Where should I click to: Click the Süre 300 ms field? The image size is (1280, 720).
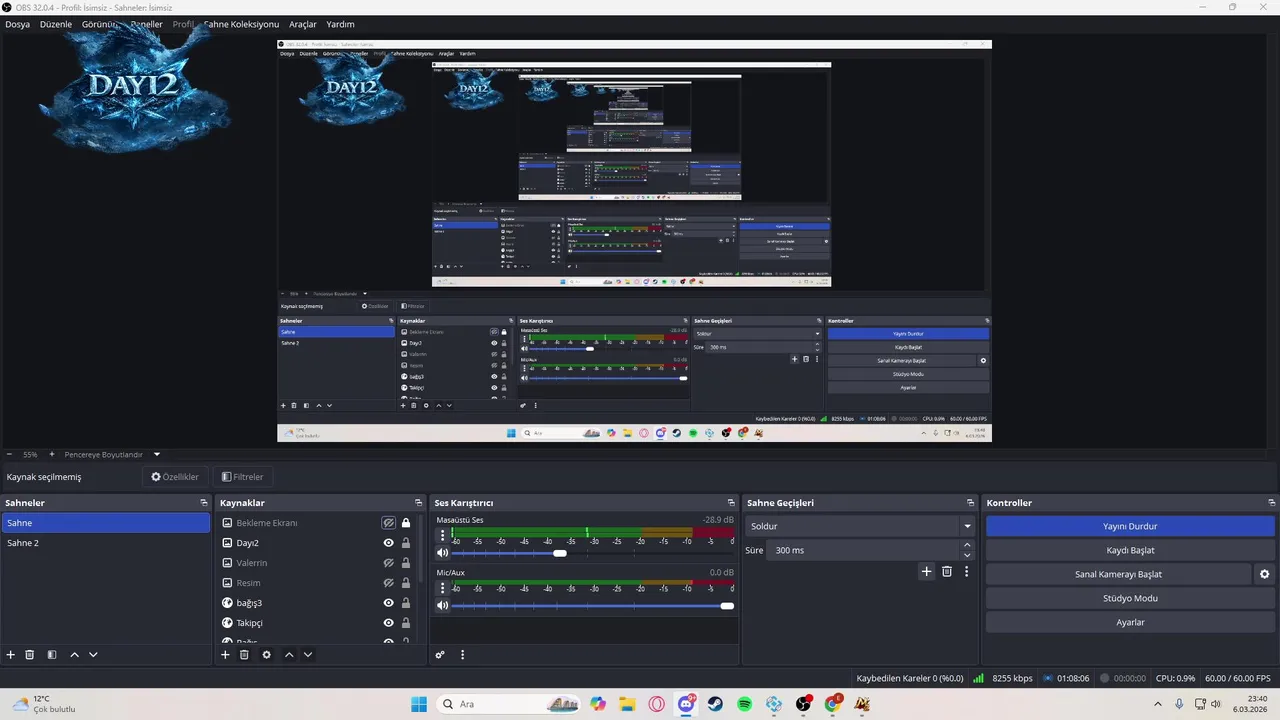pos(863,550)
